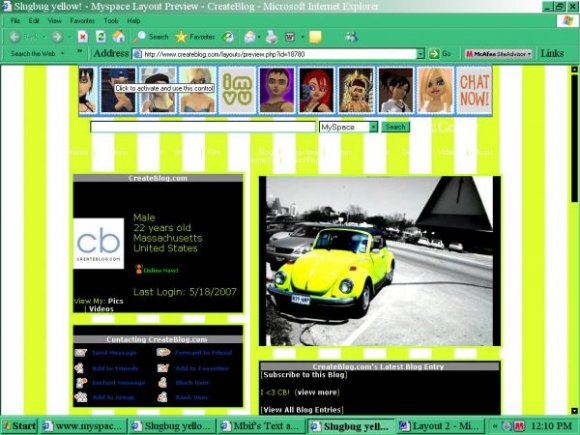Click View All Blog Entries link

[x=302, y=410]
